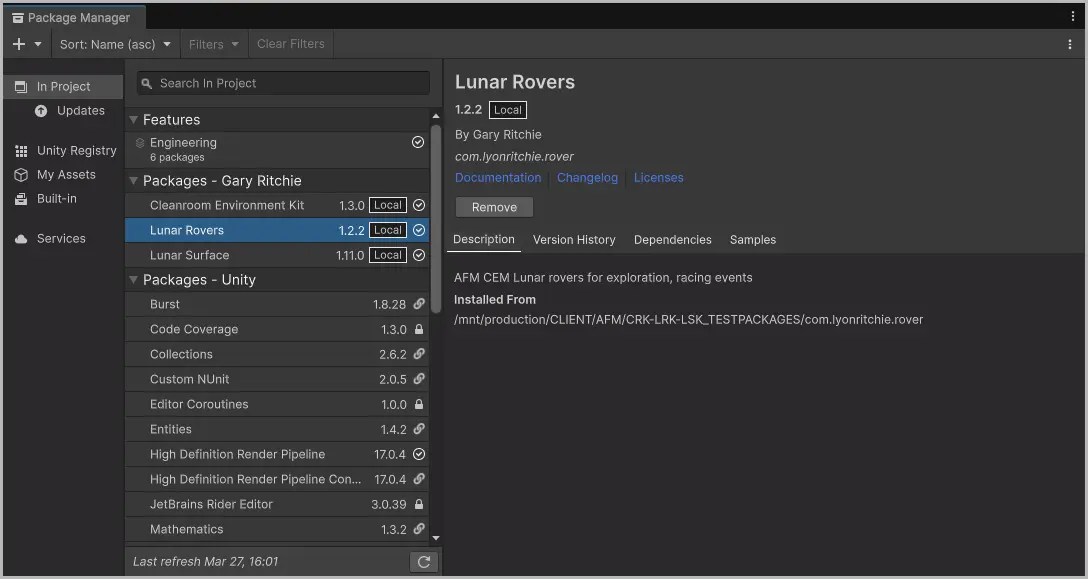Viewport: 1088px width, 579px height.
Task: Click the More Options menu icon
Action: tap(1072, 43)
